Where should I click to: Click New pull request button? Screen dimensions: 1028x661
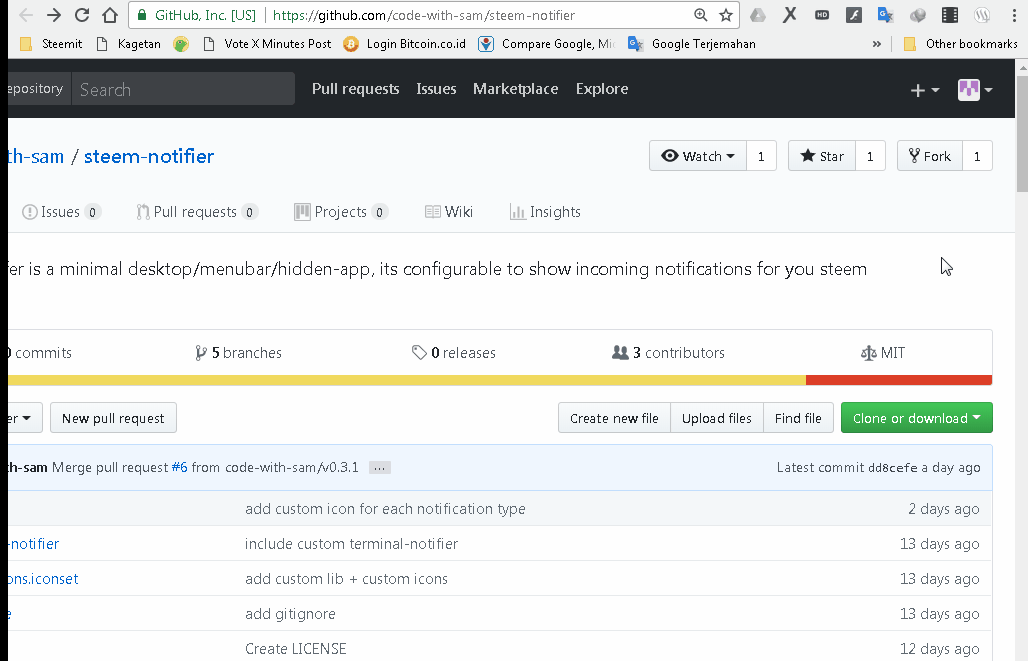coord(113,418)
